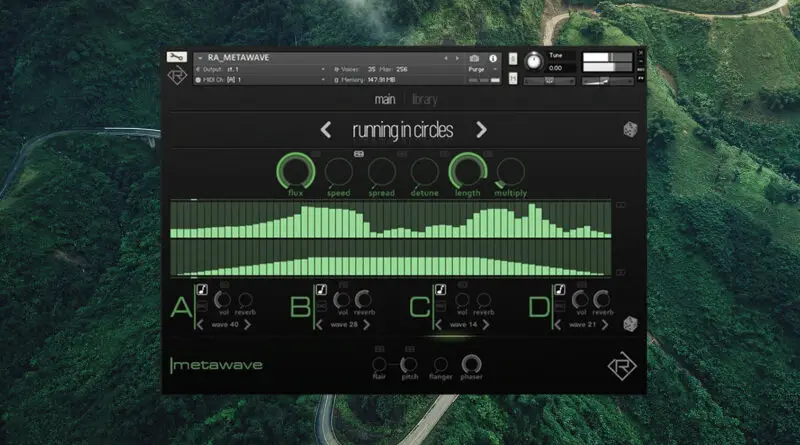Toggle small switch above speed knob

(x=359, y=154)
